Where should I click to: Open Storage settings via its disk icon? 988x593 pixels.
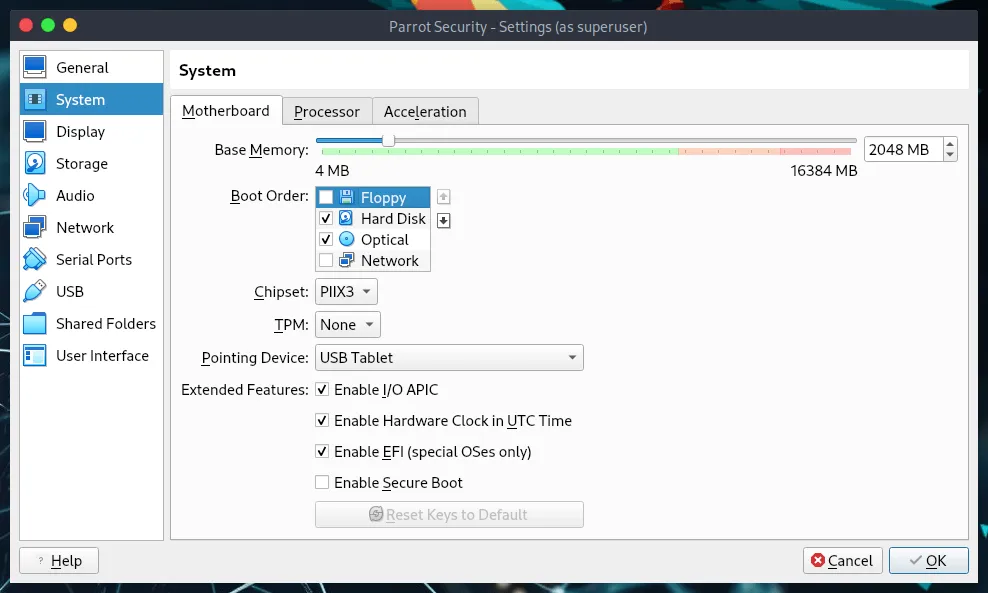click(x=35, y=163)
